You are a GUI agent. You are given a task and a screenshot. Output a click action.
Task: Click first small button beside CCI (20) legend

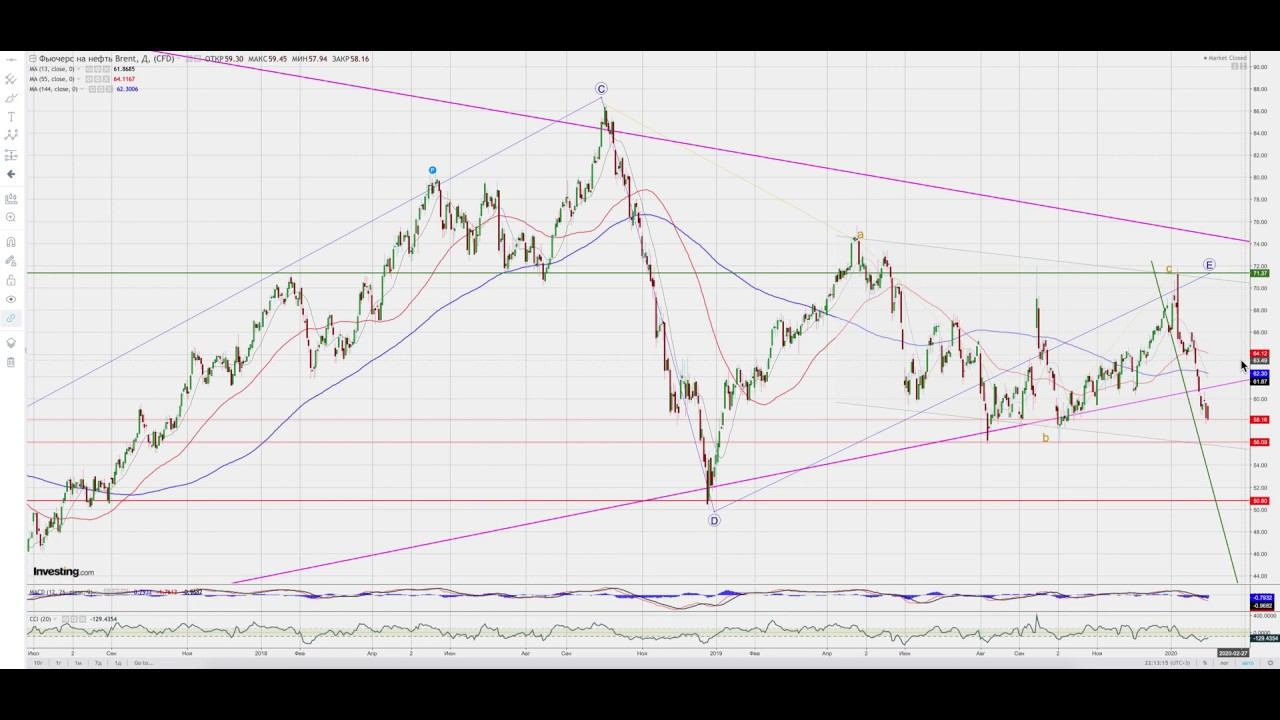tap(65, 619)
